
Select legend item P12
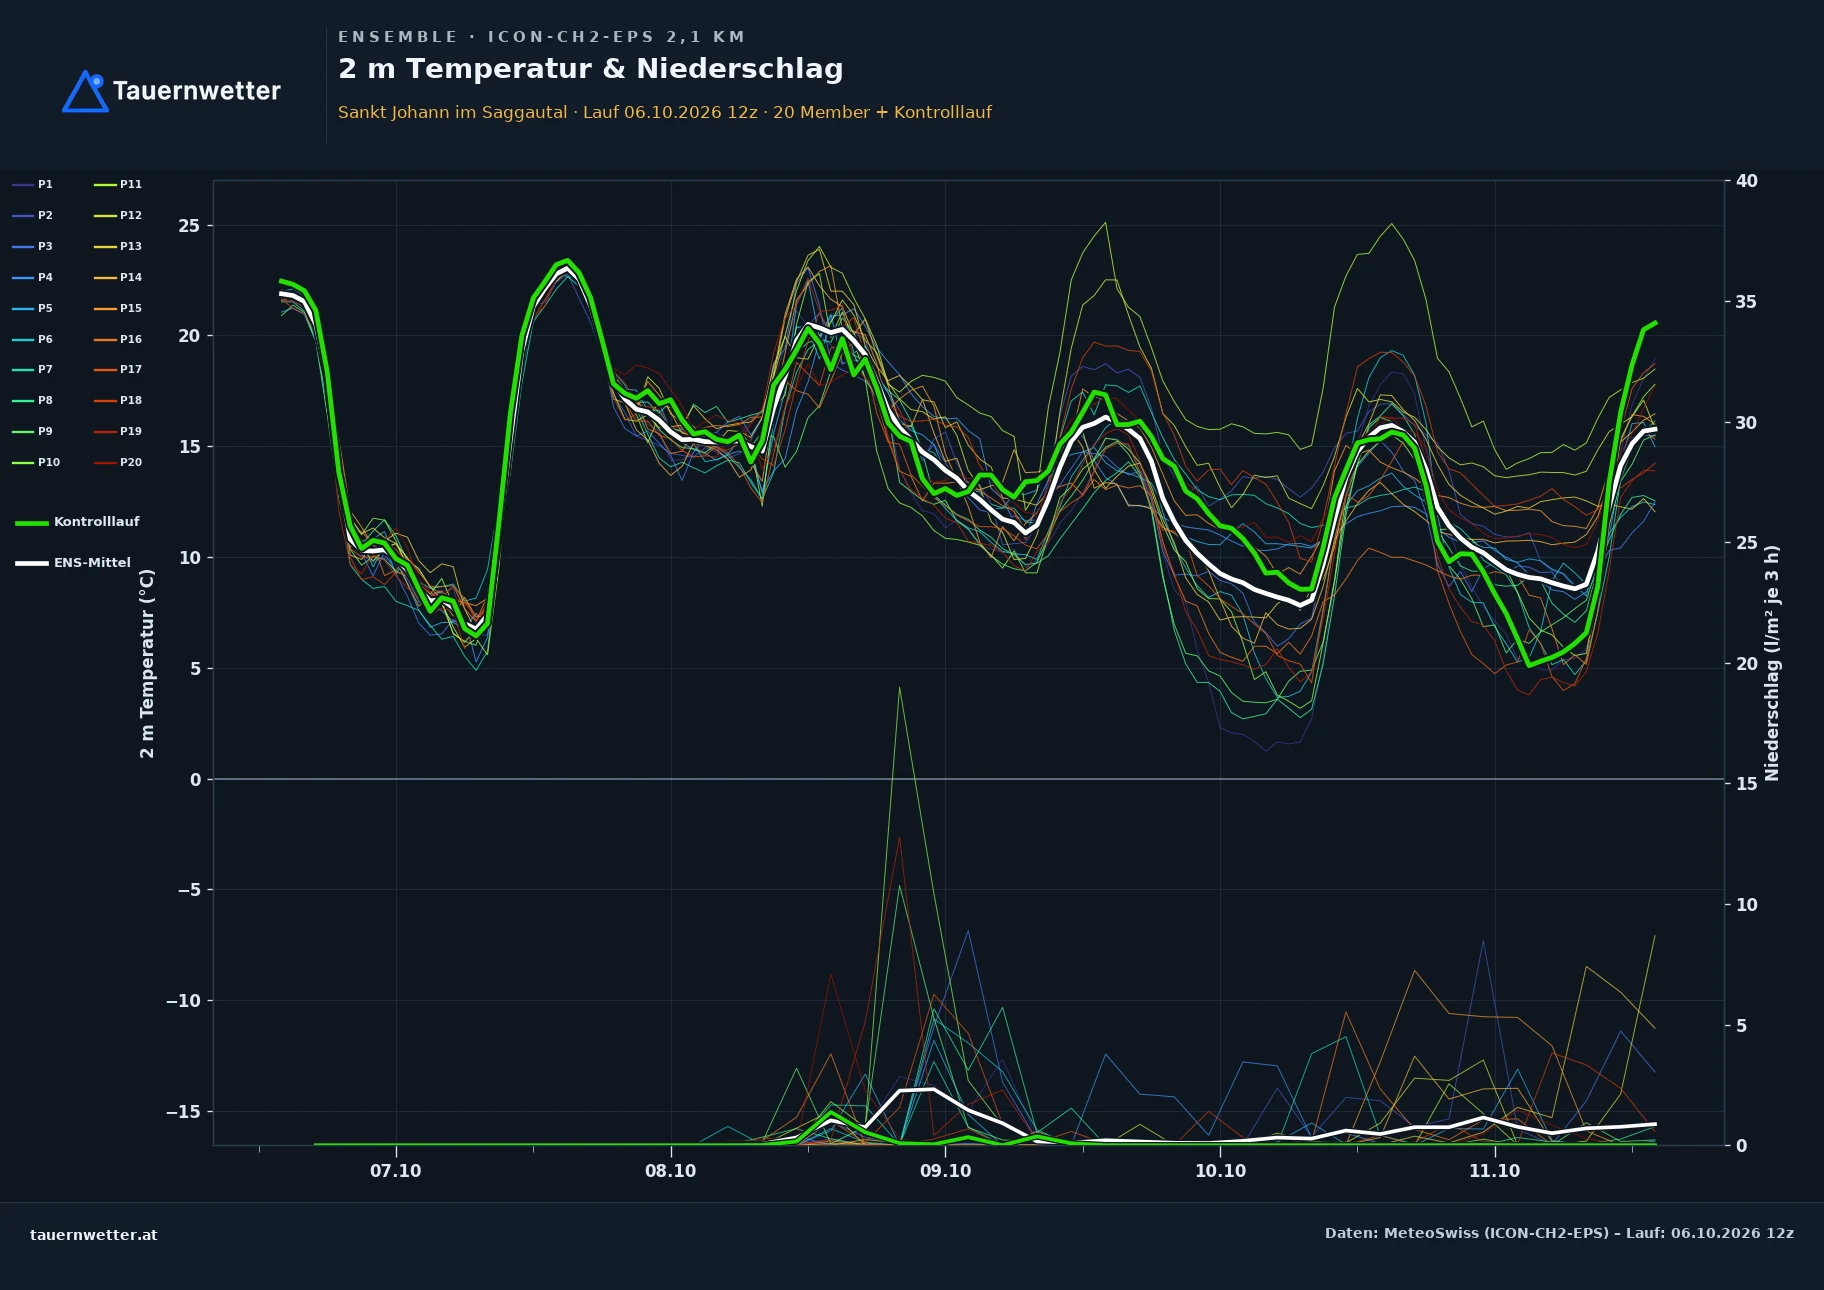pos(118,215)
